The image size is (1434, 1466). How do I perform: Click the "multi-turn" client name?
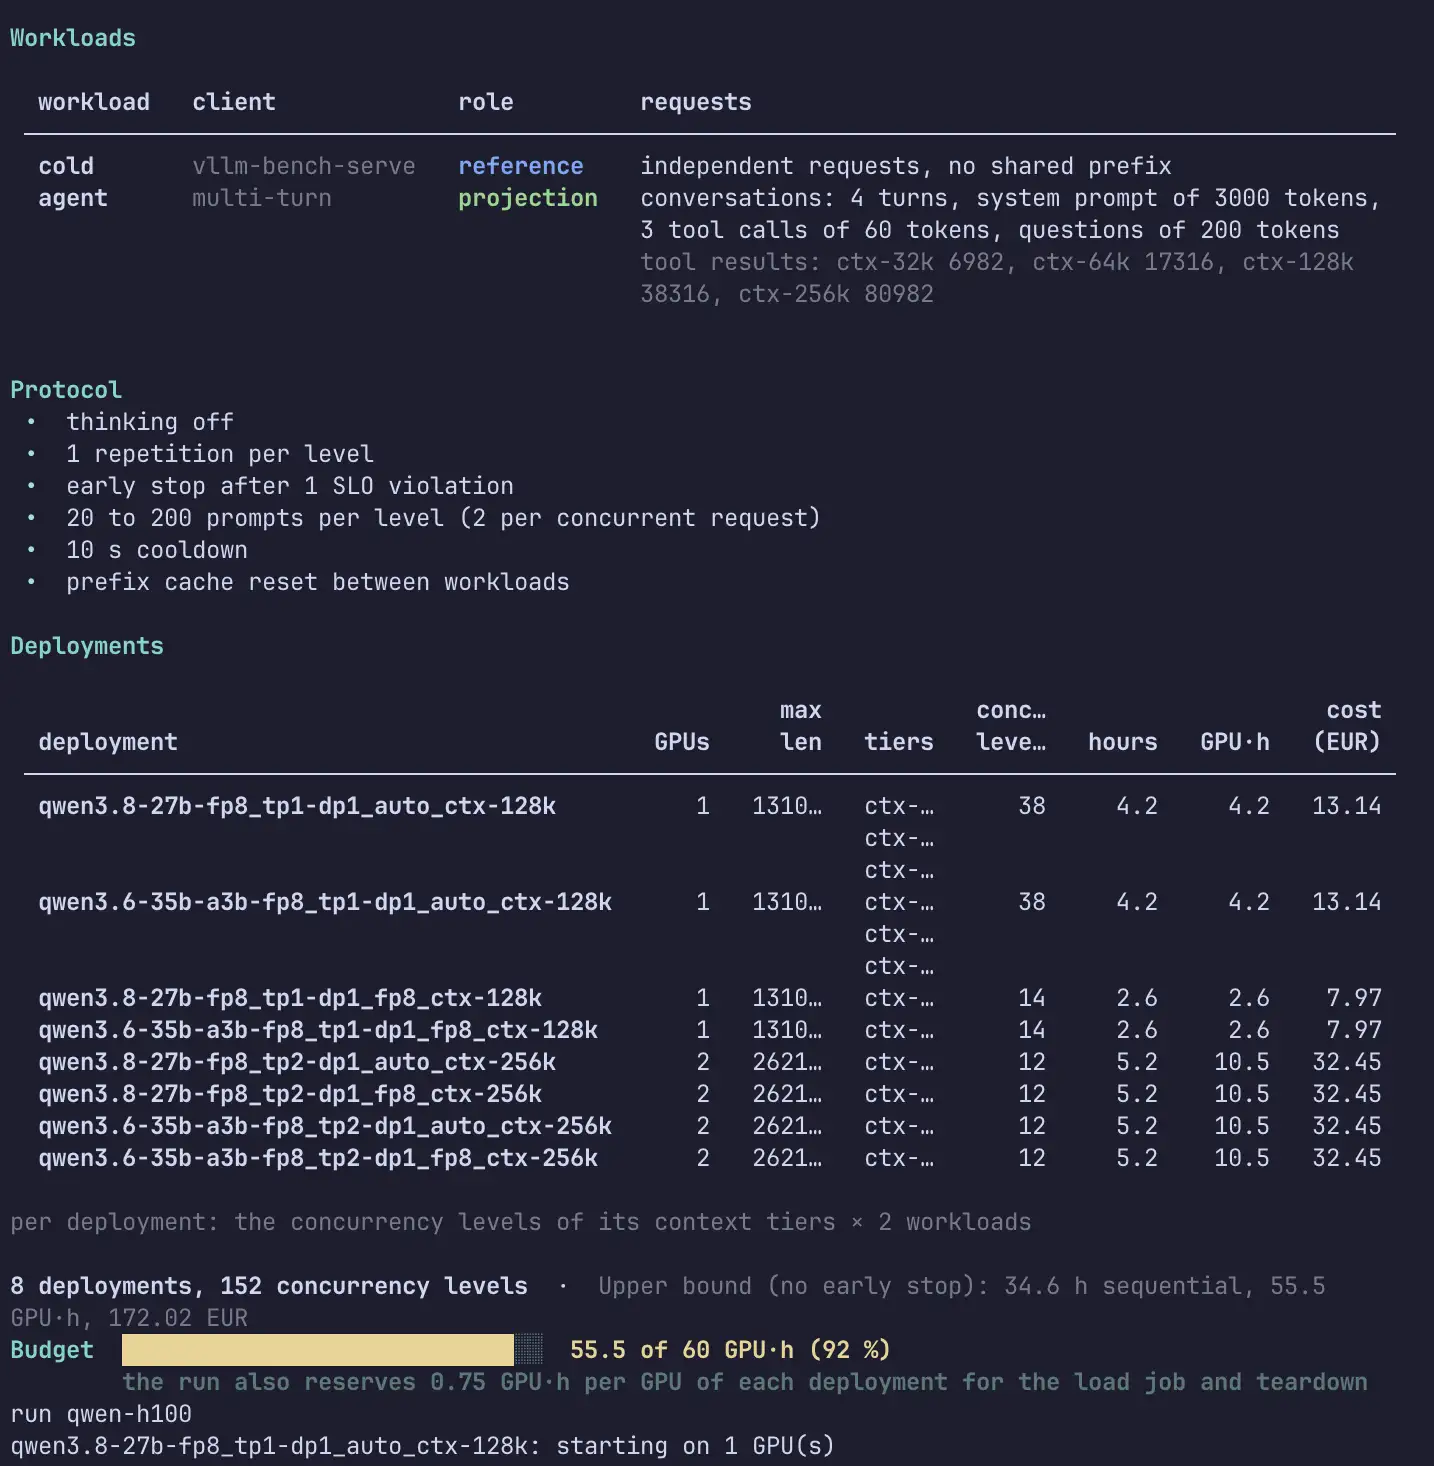[x=262, y=198]
